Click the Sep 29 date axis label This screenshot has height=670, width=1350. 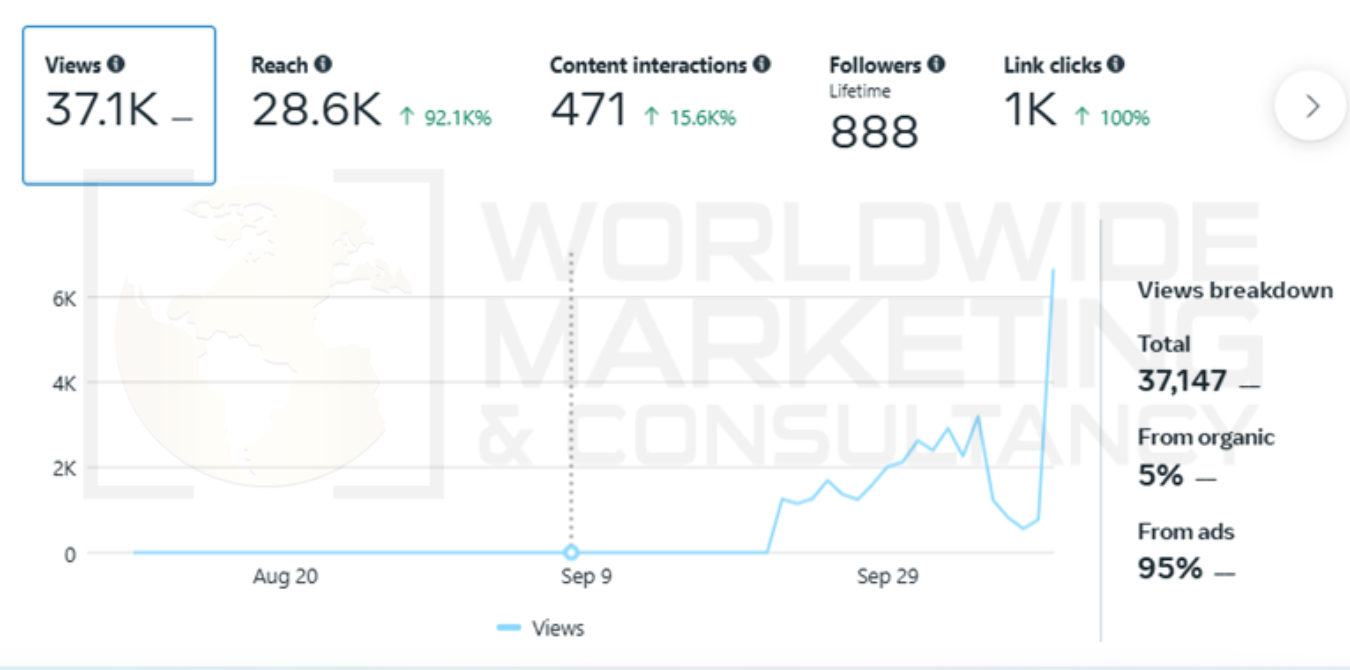887,577
